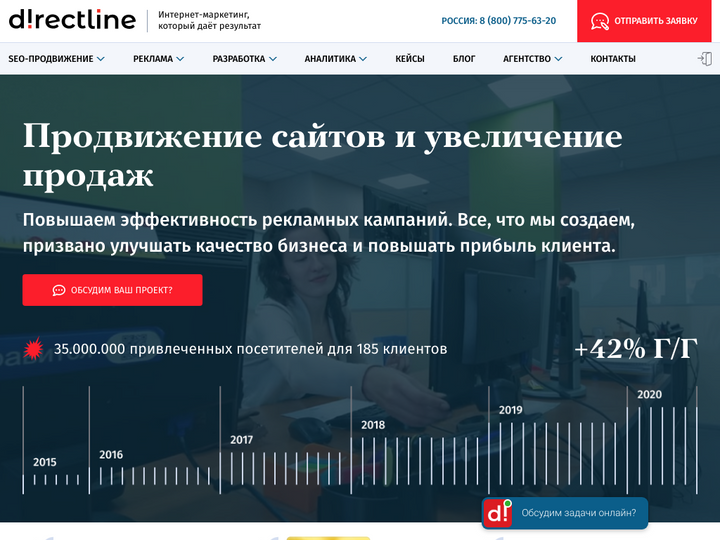
Task: Open the Разработка menu item
Action: (239, 59)
